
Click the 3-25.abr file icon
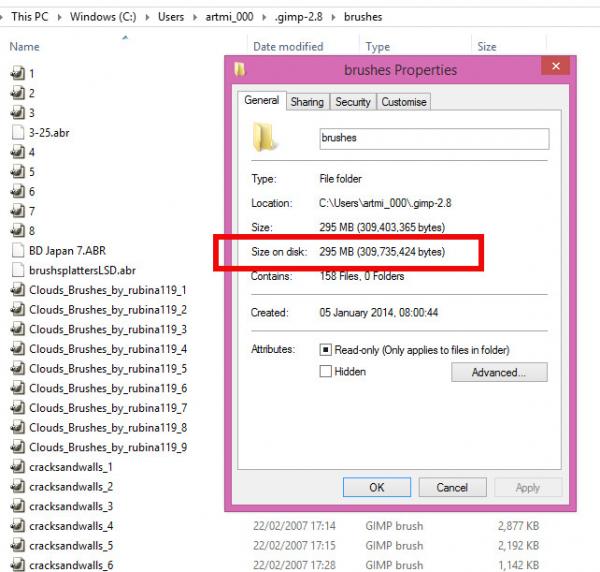coord(18,132)
